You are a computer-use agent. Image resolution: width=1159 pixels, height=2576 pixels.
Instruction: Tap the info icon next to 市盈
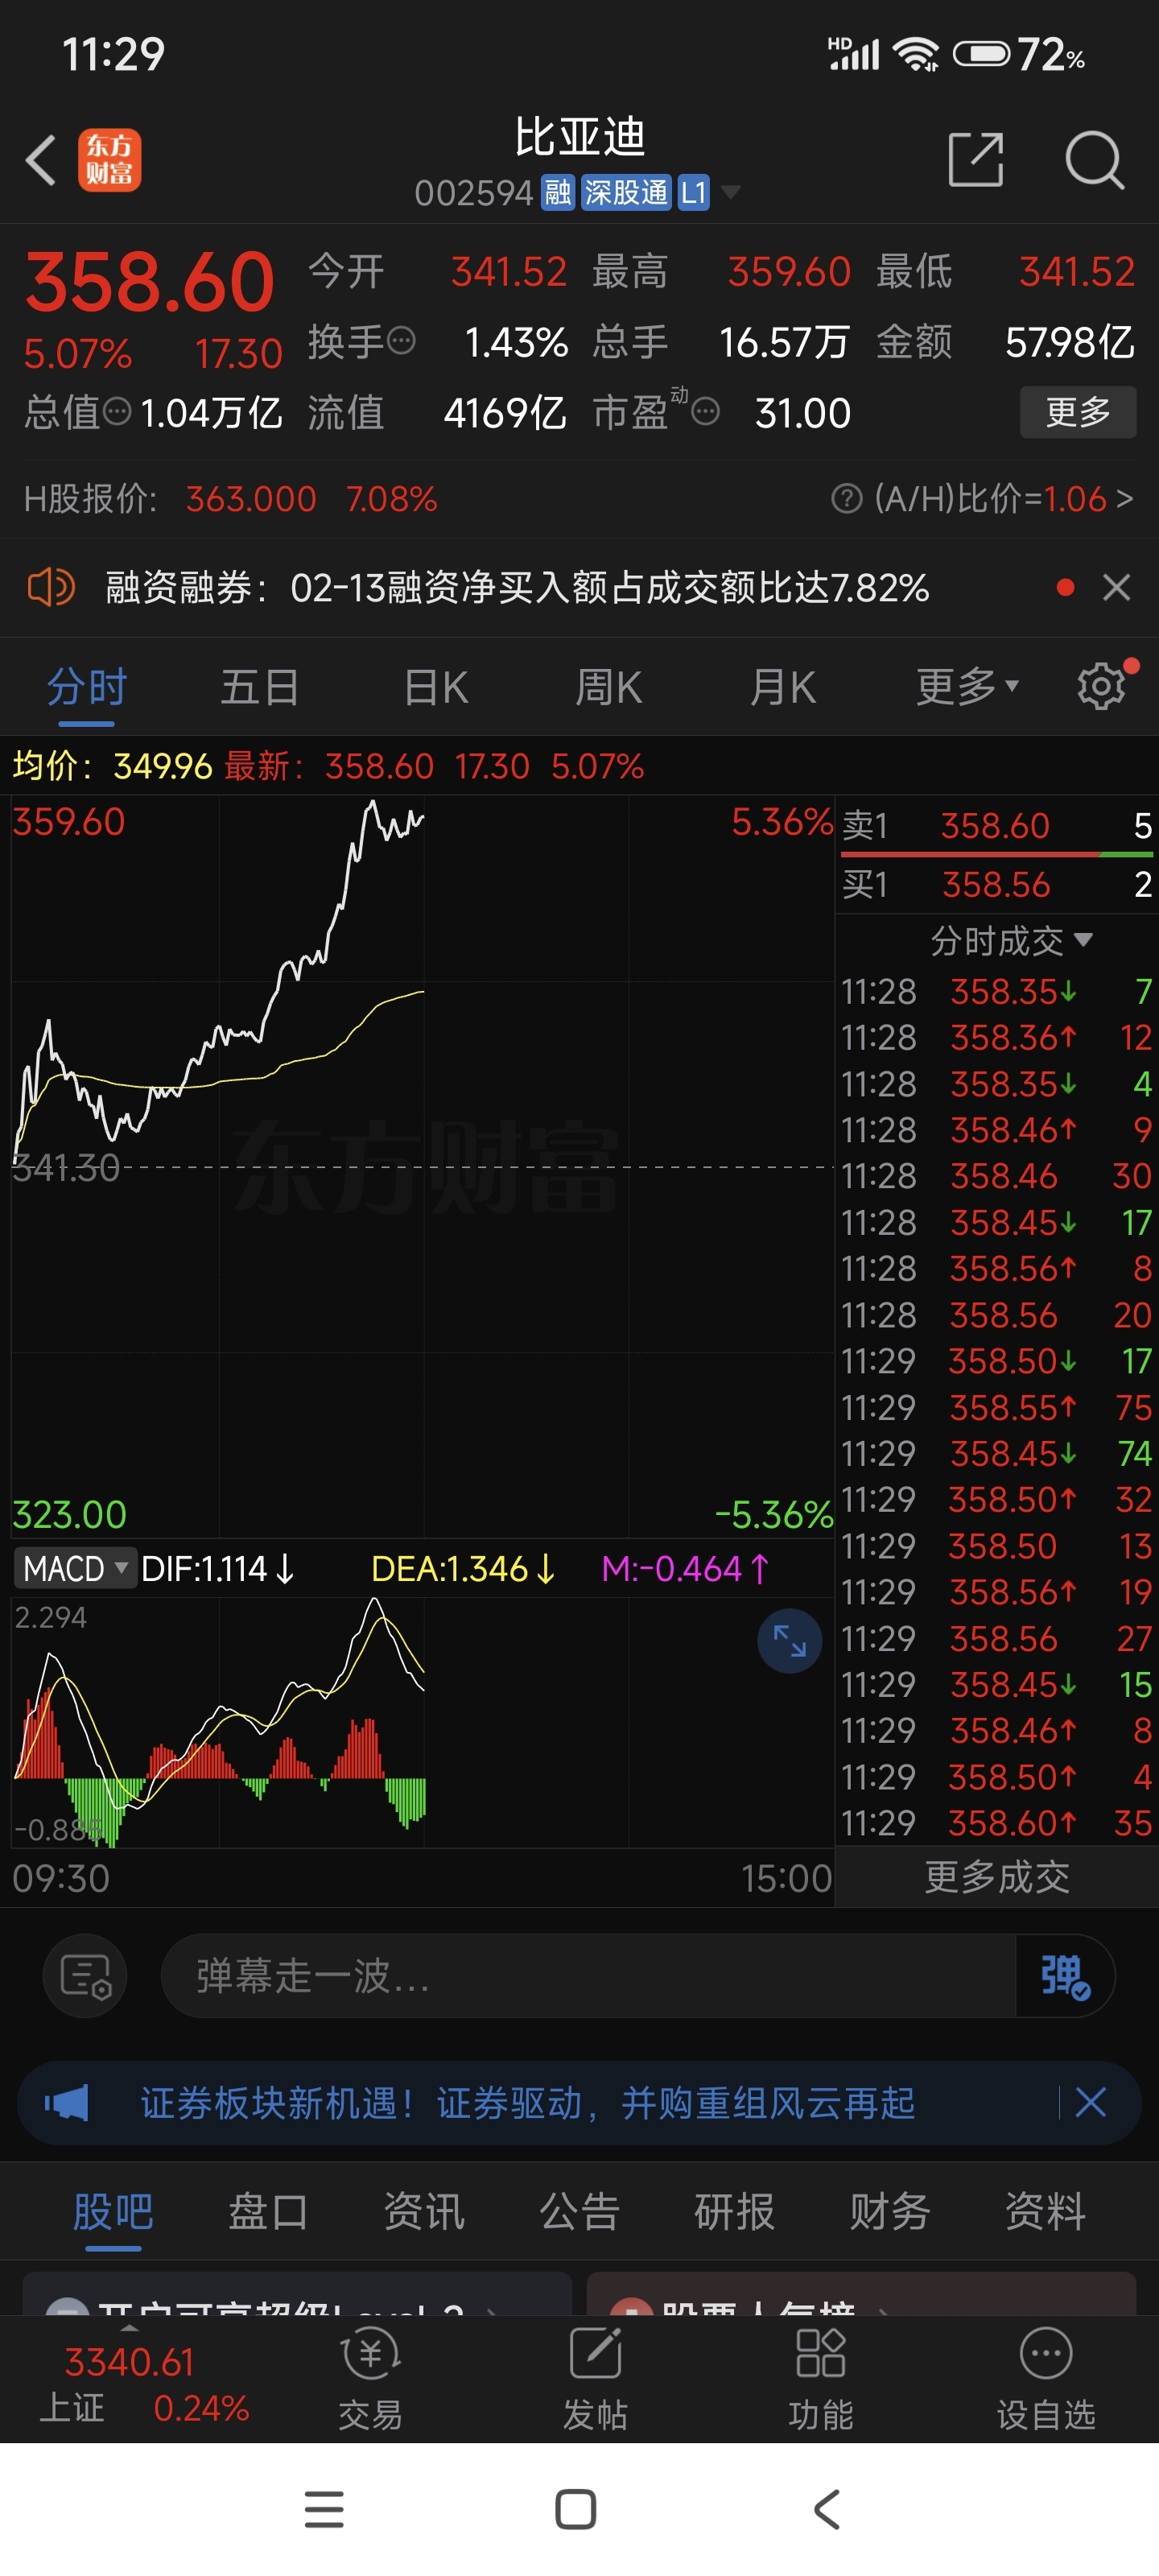click(x=705, y=411)
